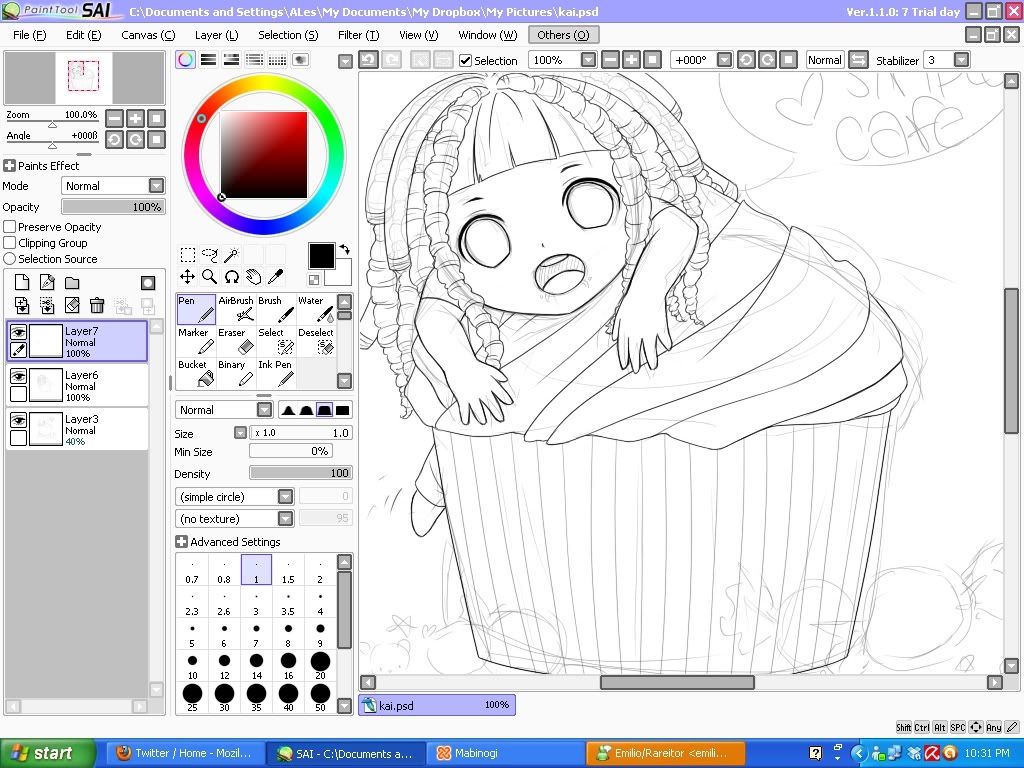Enable the Clipping Group checkbox

pos(10,243)
